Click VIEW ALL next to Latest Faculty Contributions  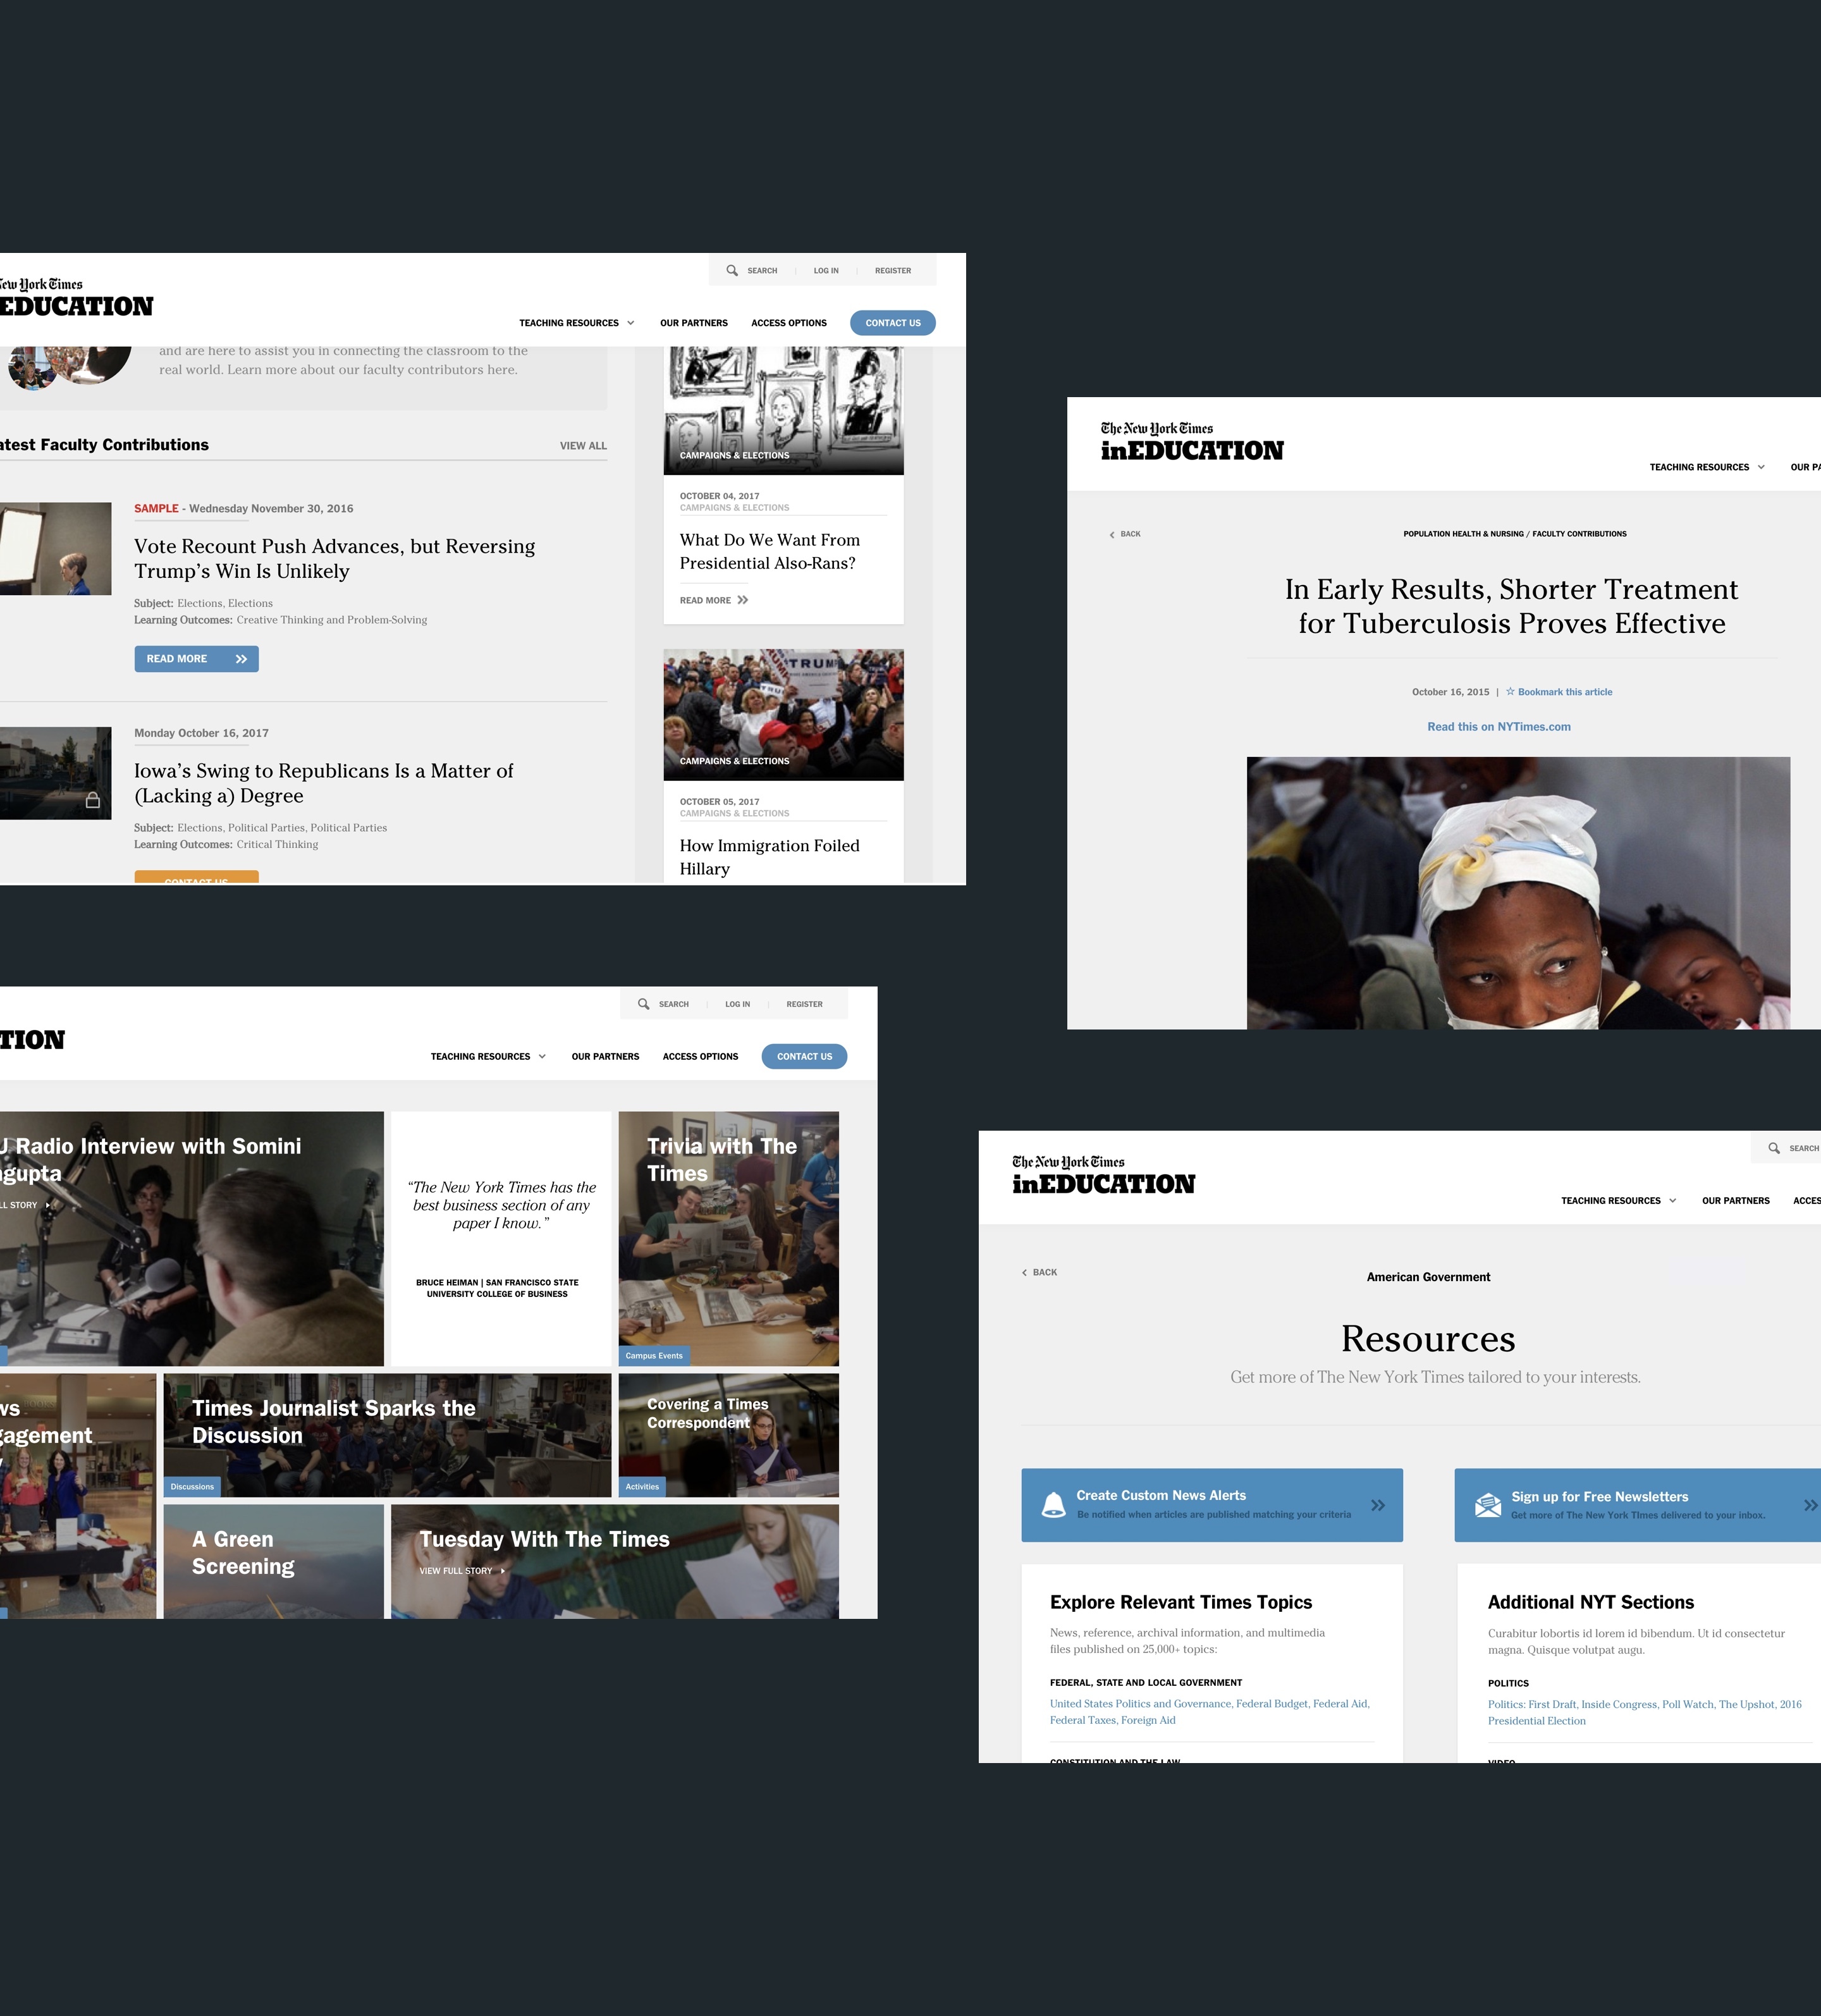point(583,446)
